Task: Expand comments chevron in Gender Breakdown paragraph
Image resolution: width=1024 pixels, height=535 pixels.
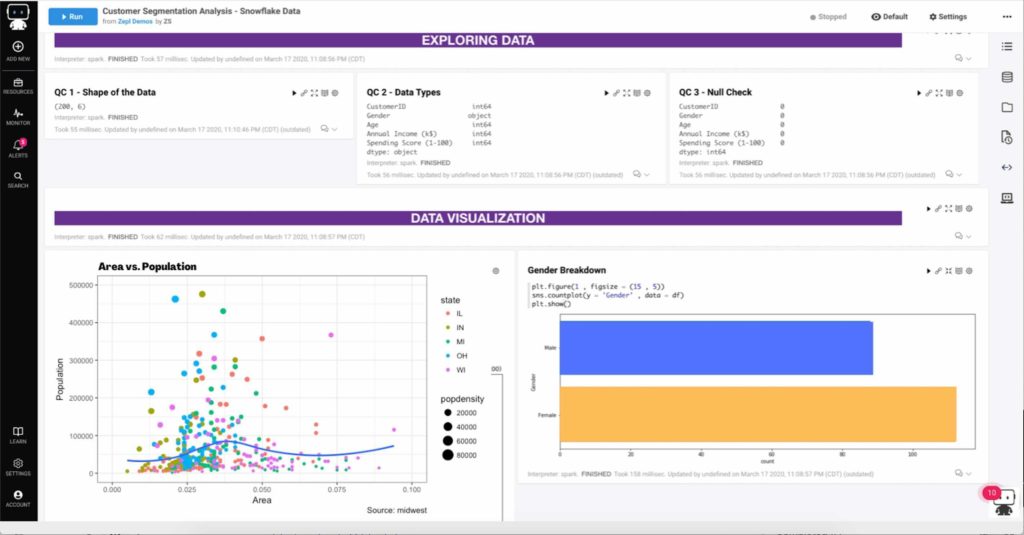Action: point(968,474)
